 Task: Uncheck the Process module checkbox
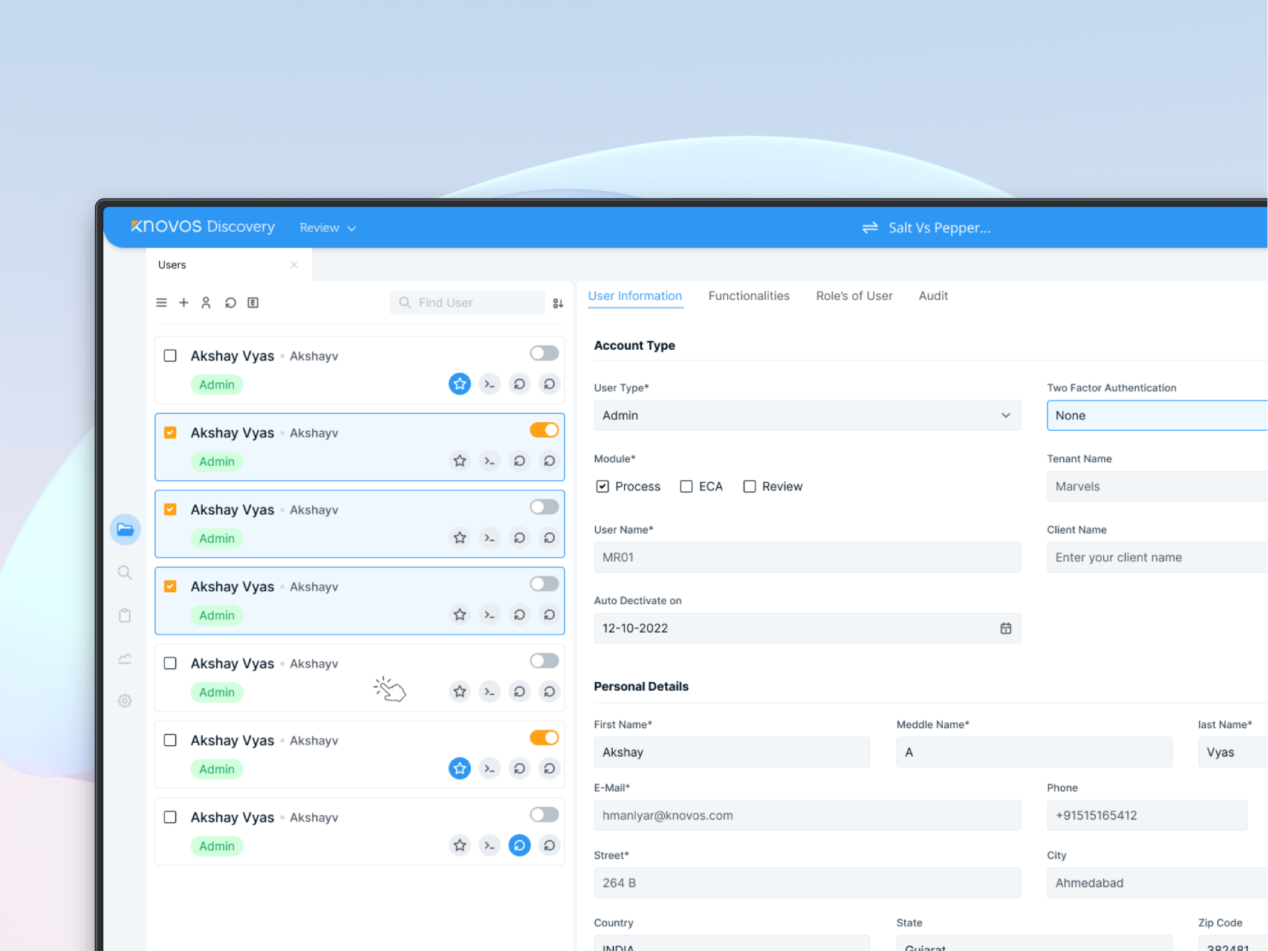[x=602, y=487]
